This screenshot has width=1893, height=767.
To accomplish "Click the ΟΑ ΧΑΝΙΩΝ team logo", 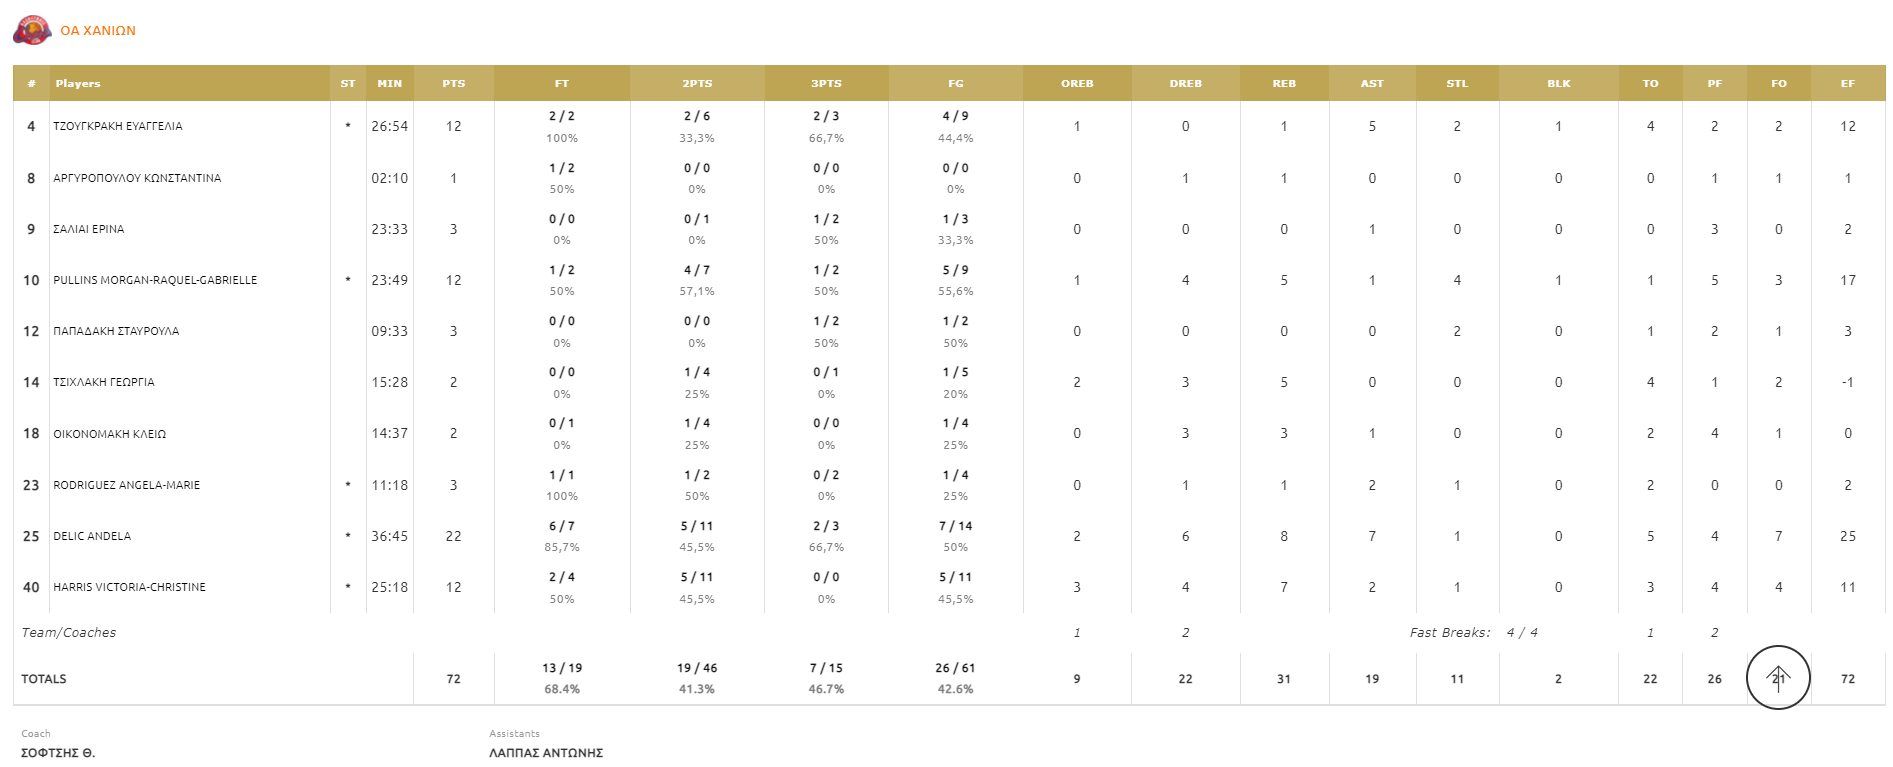I will (x=32, y=31).
